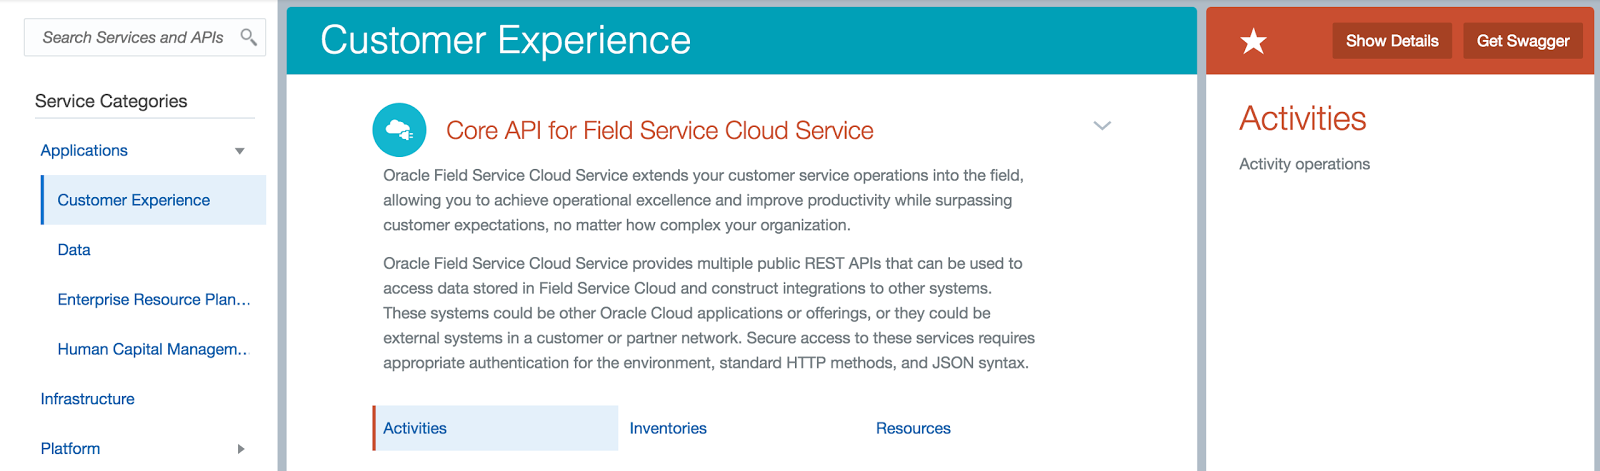Focus the Search Services and APIs field
This screenshot has width=1600, height=471.
(x=132, y=38)
